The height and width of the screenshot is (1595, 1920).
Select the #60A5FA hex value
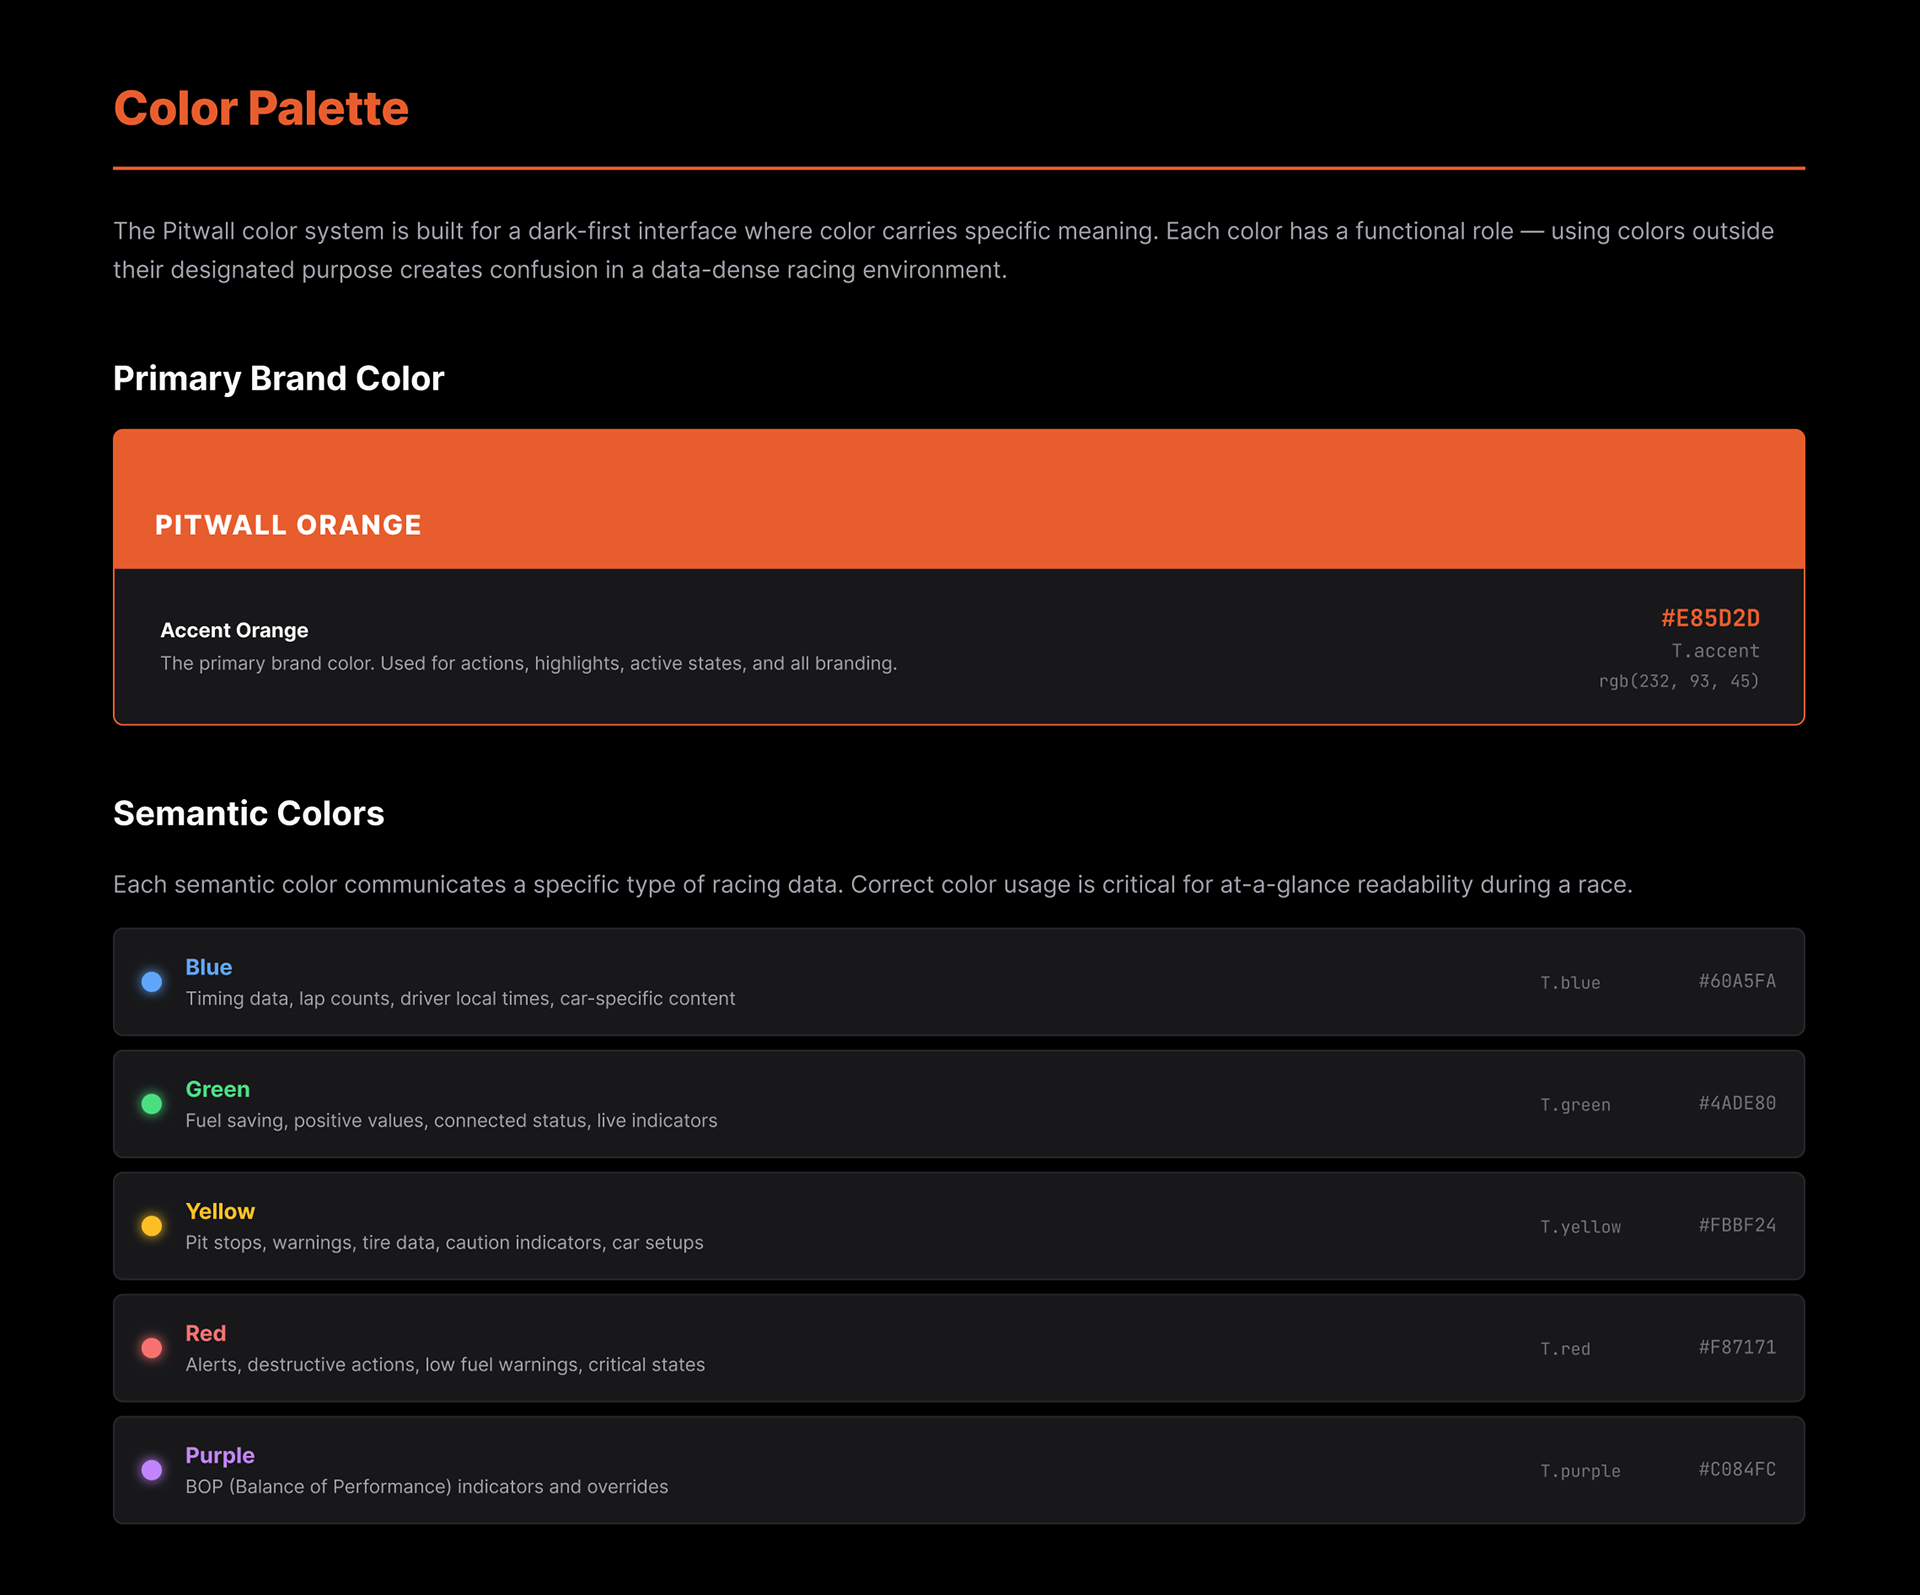pos(1737,981)
